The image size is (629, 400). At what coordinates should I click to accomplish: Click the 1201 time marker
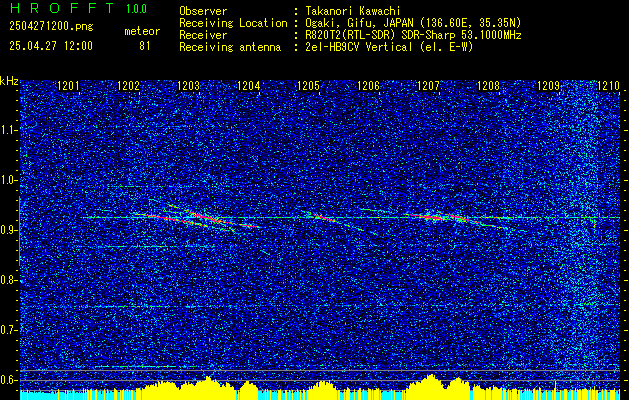click(68, 86)
